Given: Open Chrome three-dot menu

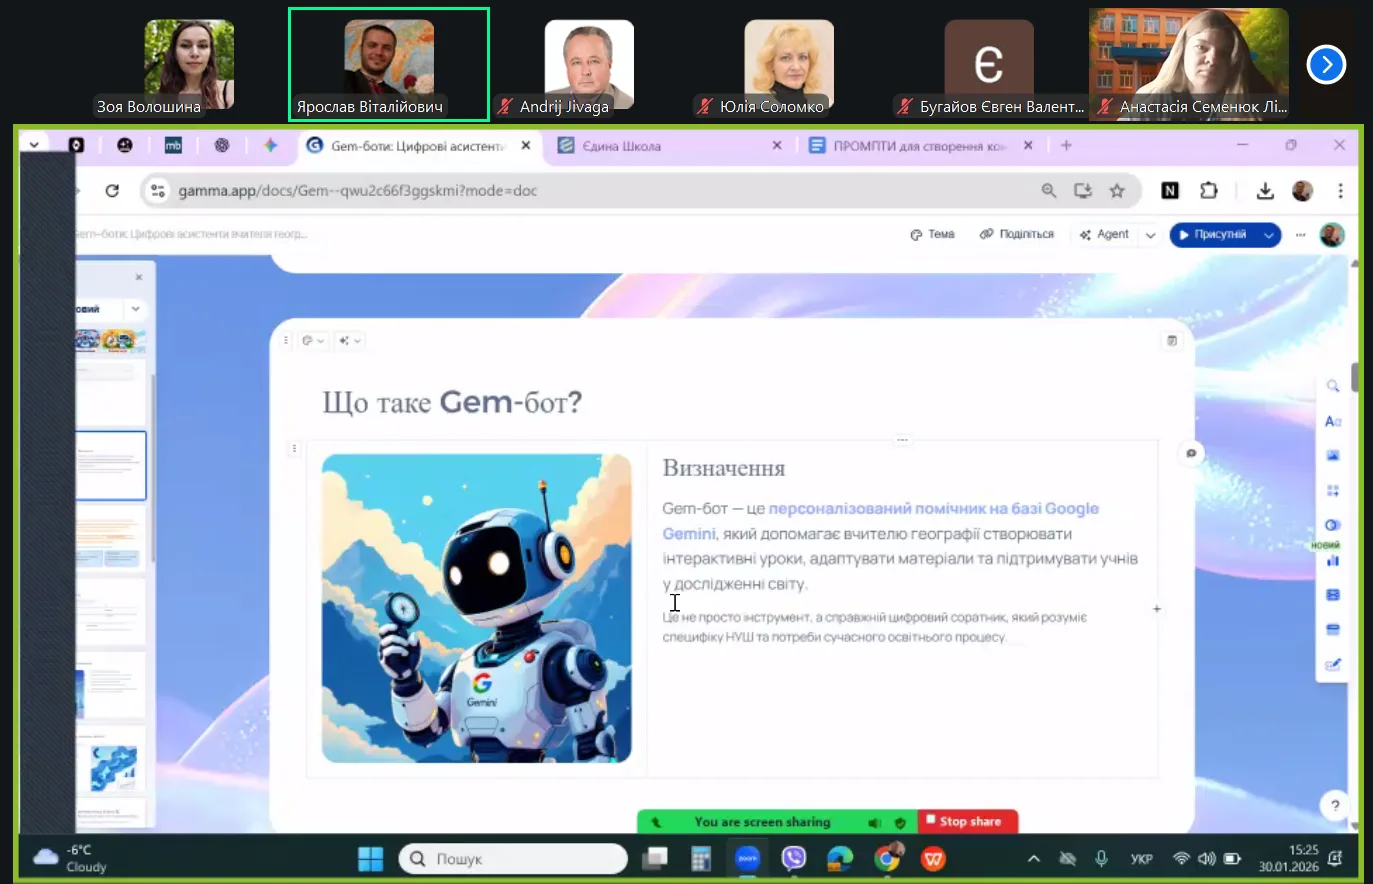Looking at the screenshot, I should click(x=1340, y=190).
